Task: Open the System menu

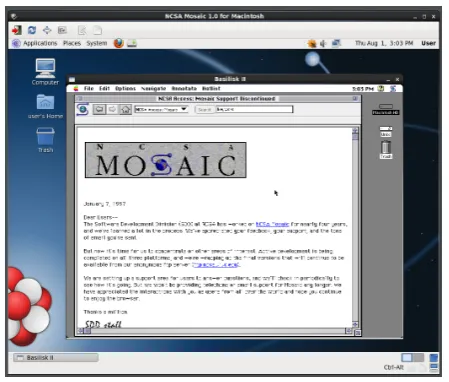Action: (97, 43)
